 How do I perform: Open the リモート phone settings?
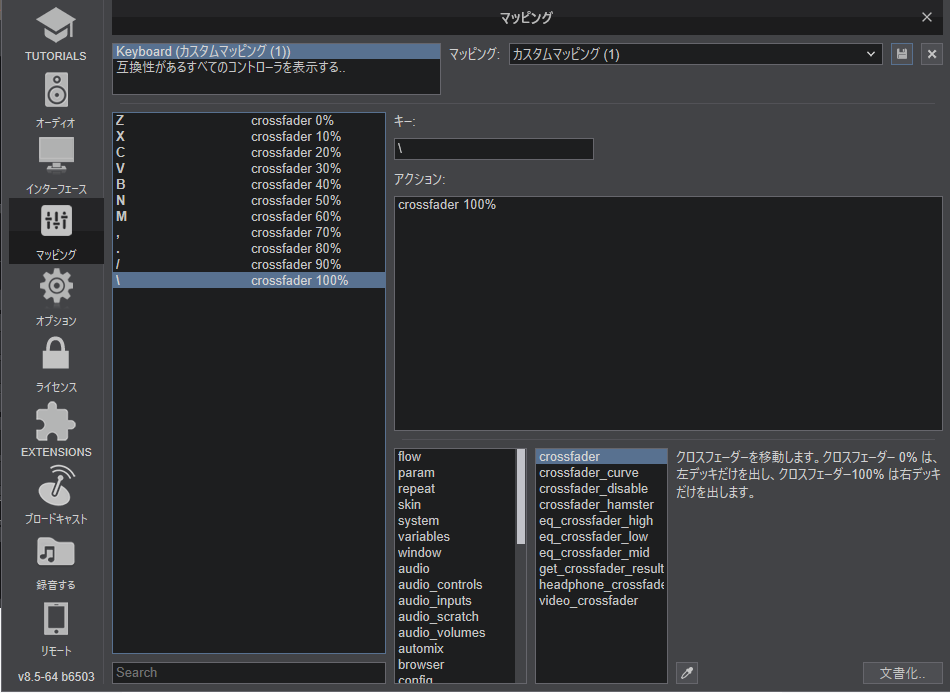(x=56, y=629)
